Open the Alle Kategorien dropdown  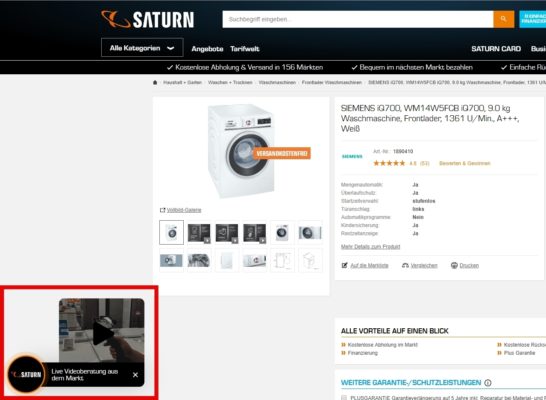(142, 48)
